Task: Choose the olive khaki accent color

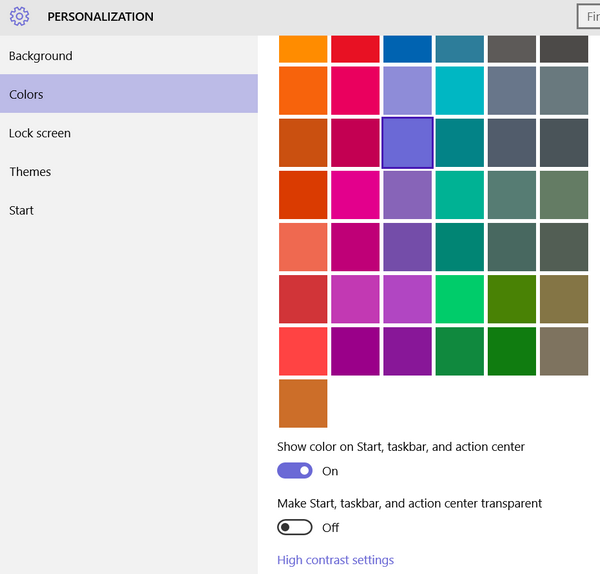Action: [x=564, y=299]
